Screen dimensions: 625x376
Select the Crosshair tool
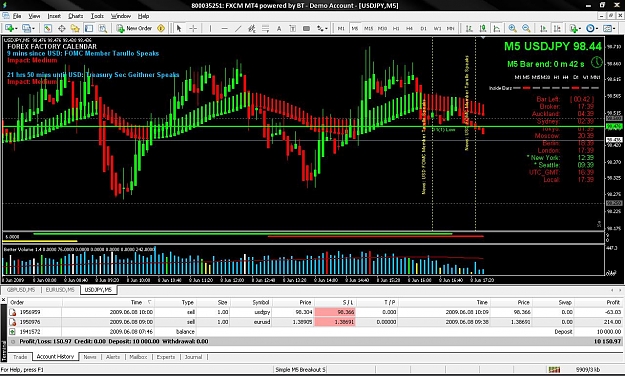(x=193, y=28)
